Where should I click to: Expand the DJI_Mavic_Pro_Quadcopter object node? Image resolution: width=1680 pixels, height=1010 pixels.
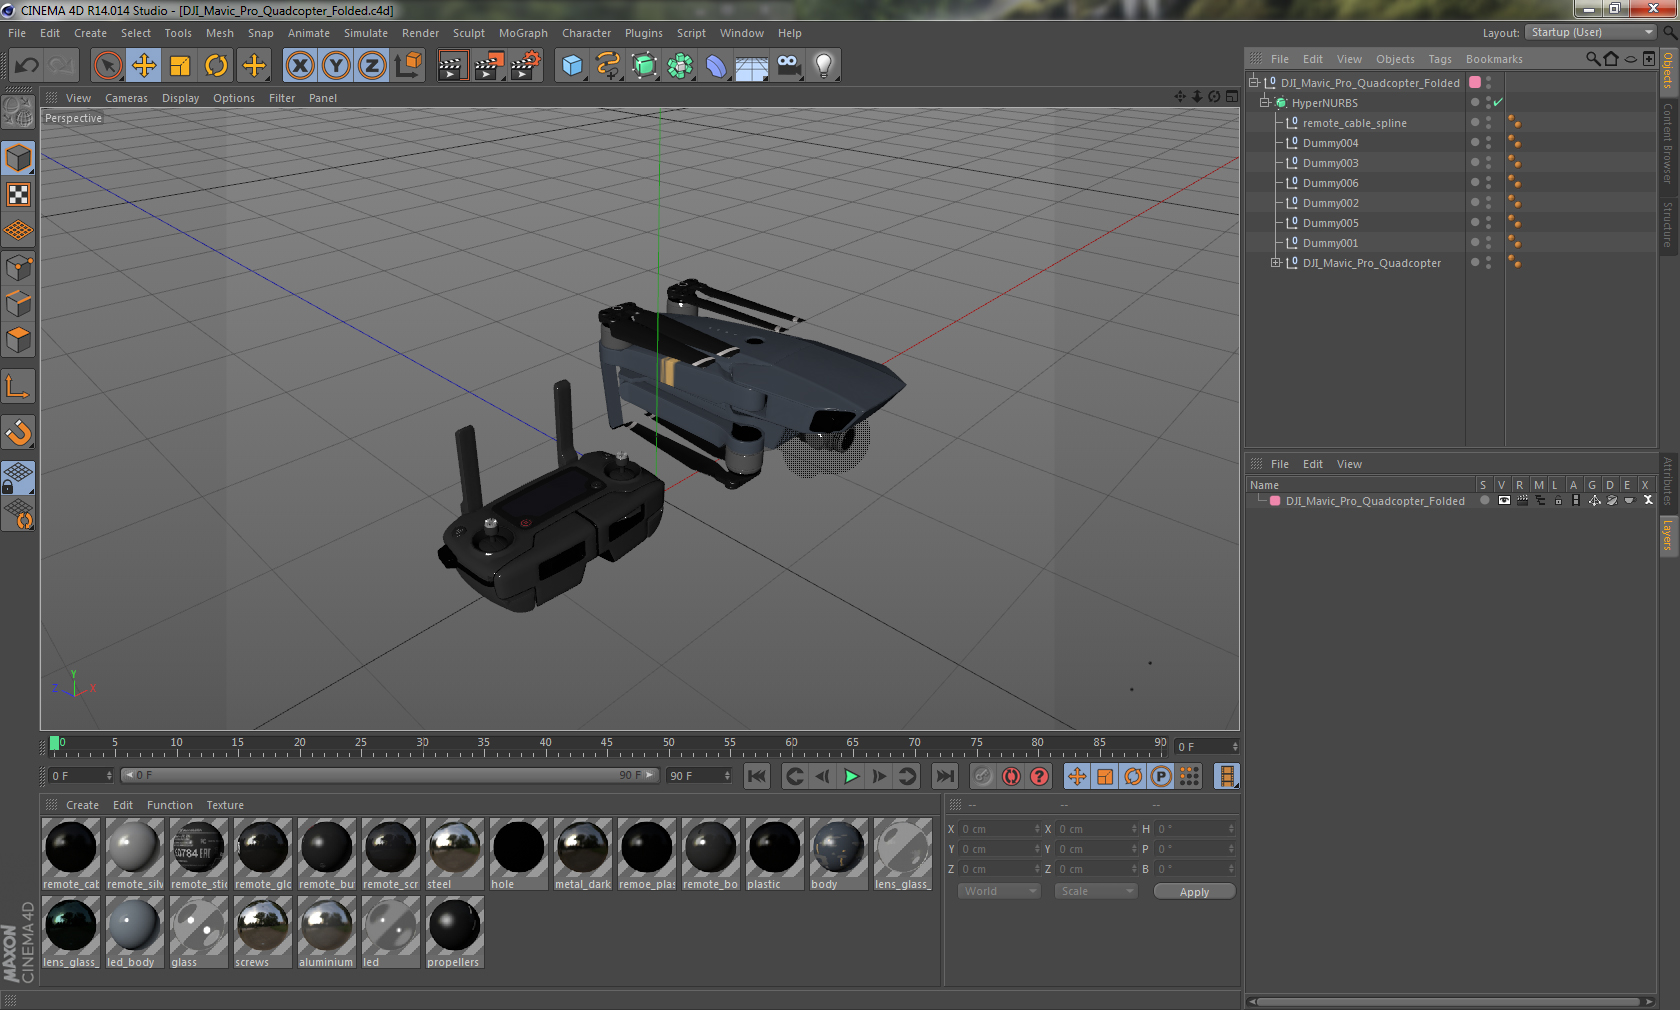[x=1276, y=263]
